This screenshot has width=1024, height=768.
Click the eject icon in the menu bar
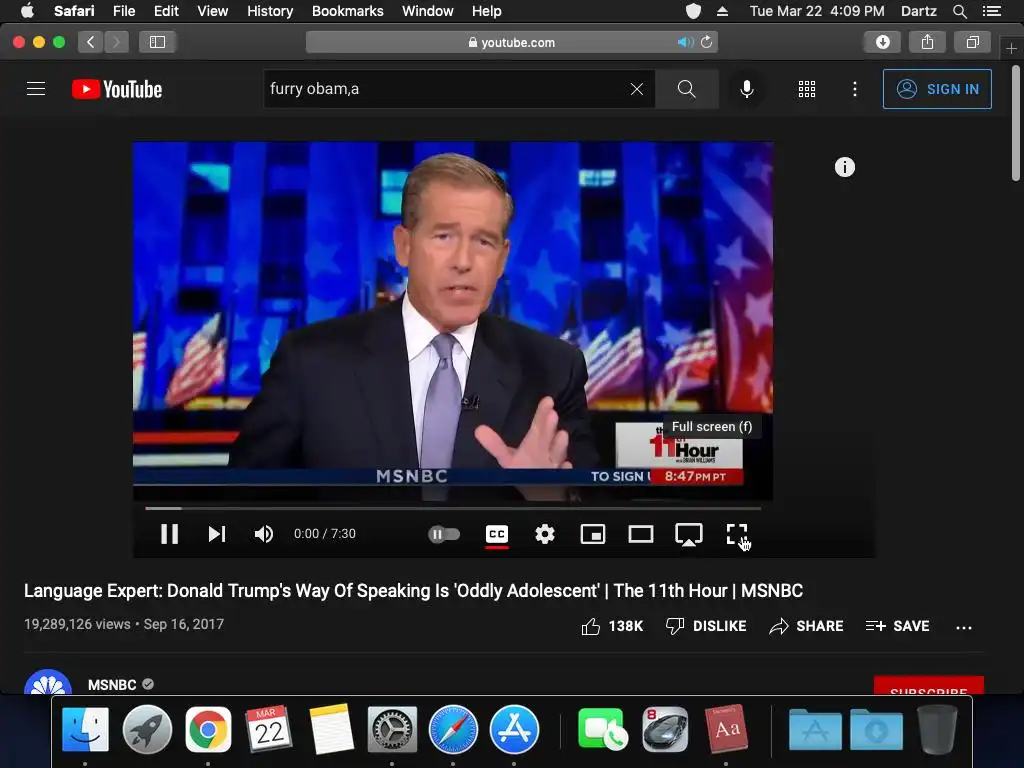coord(722,11)
